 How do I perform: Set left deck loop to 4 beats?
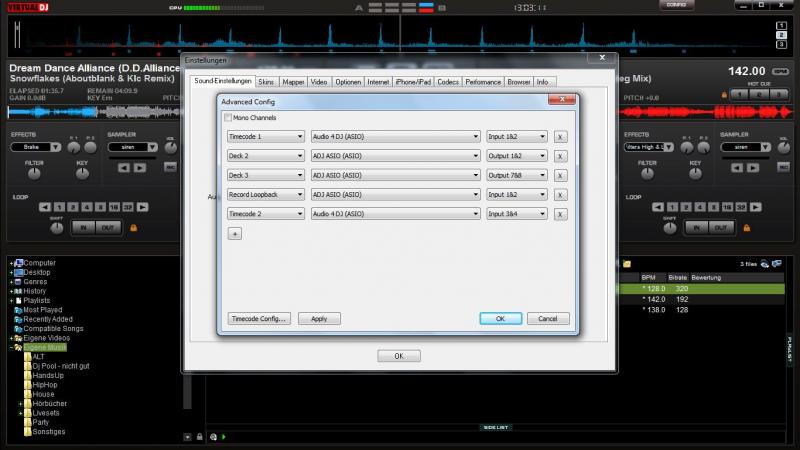coord(87,207)
